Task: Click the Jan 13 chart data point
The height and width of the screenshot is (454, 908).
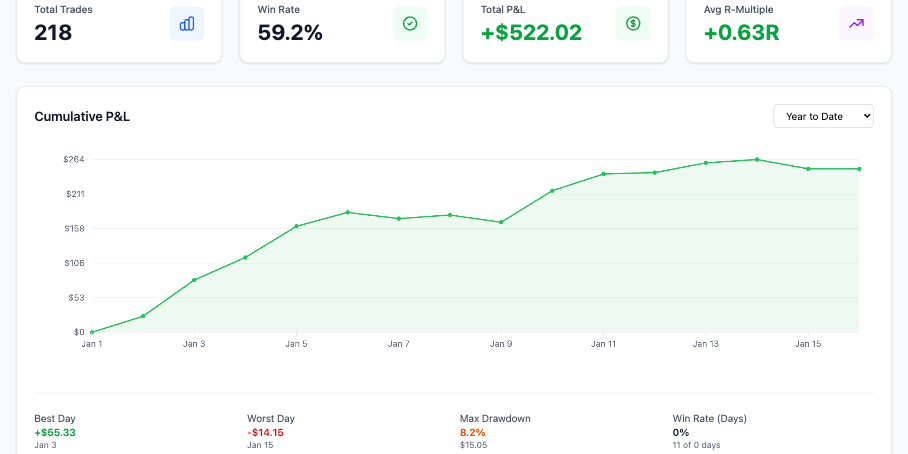Action: pos(706,163)
